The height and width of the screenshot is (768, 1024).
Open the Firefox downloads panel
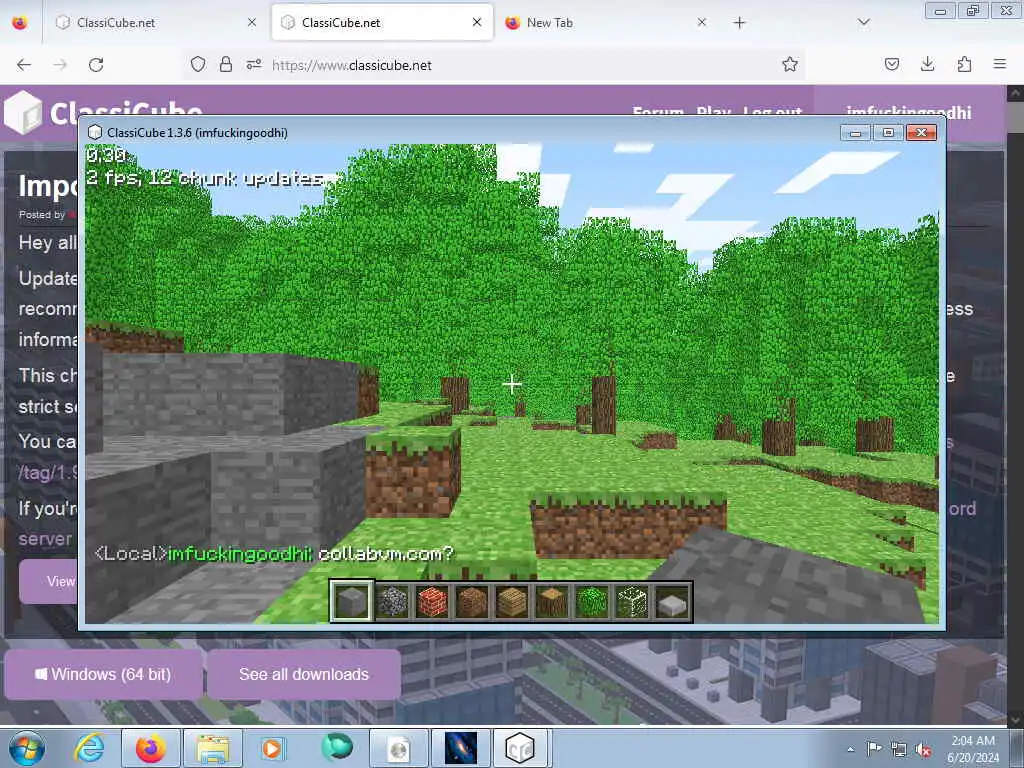(x=927, y=65)
